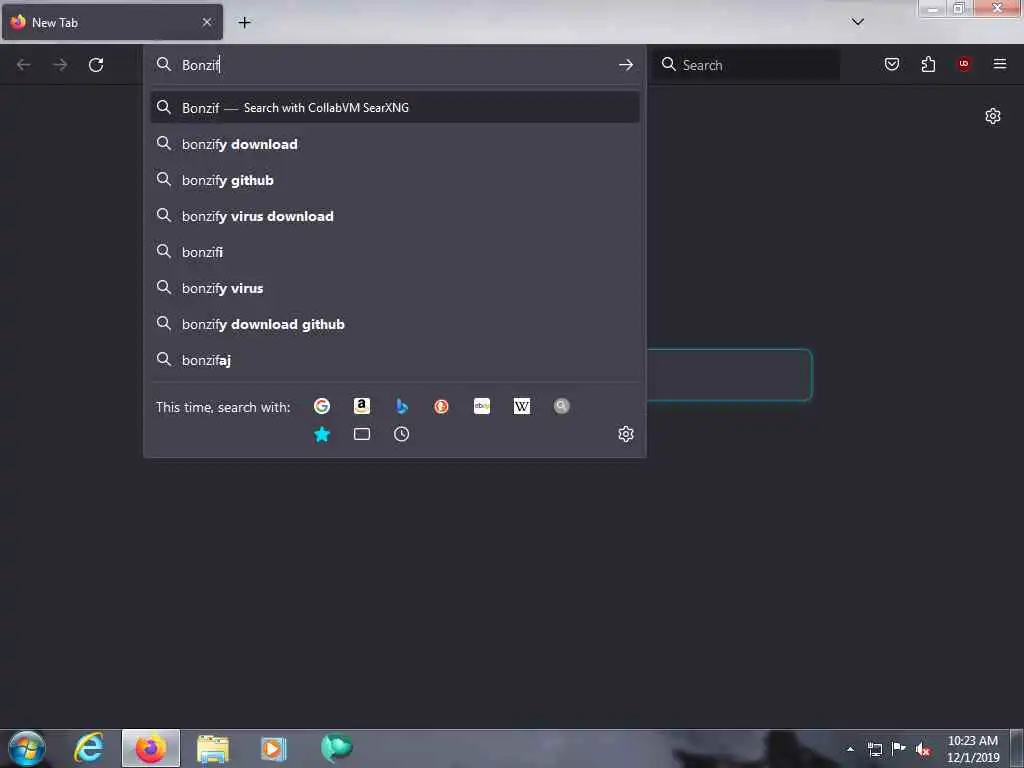Click the toolbar Search box
This screenshot has height=768, width=1024.
747,65
